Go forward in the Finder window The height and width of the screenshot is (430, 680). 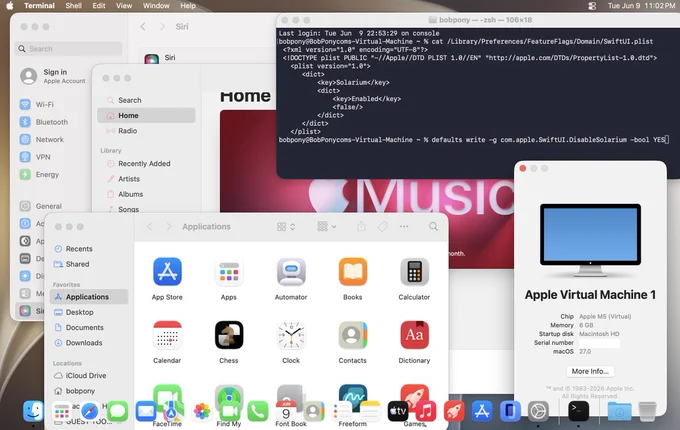[x=169, y=226]
